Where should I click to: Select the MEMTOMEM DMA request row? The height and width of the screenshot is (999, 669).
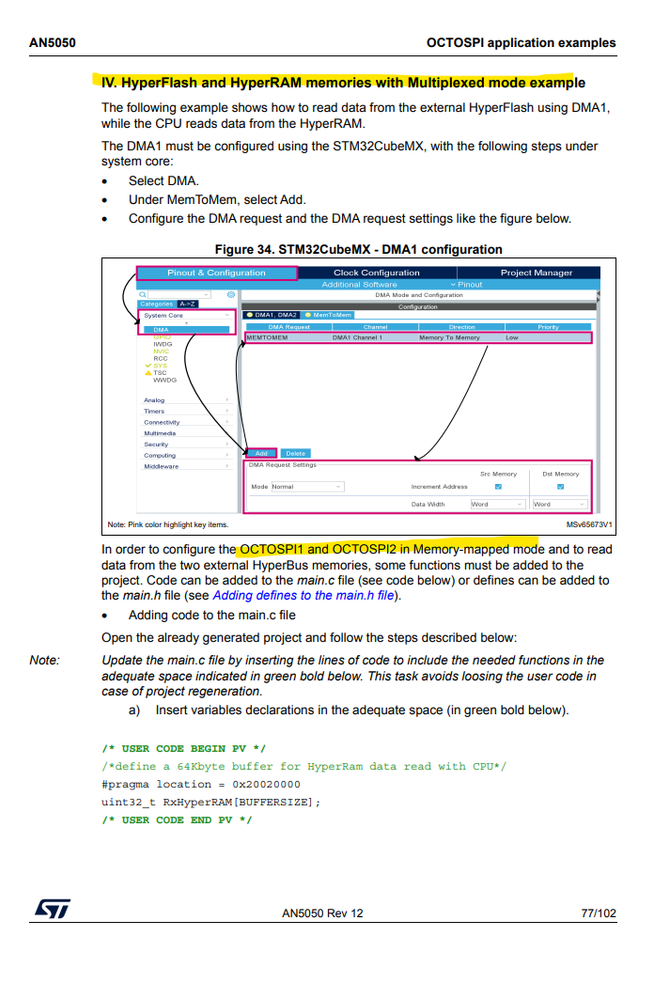pos(419,338)
